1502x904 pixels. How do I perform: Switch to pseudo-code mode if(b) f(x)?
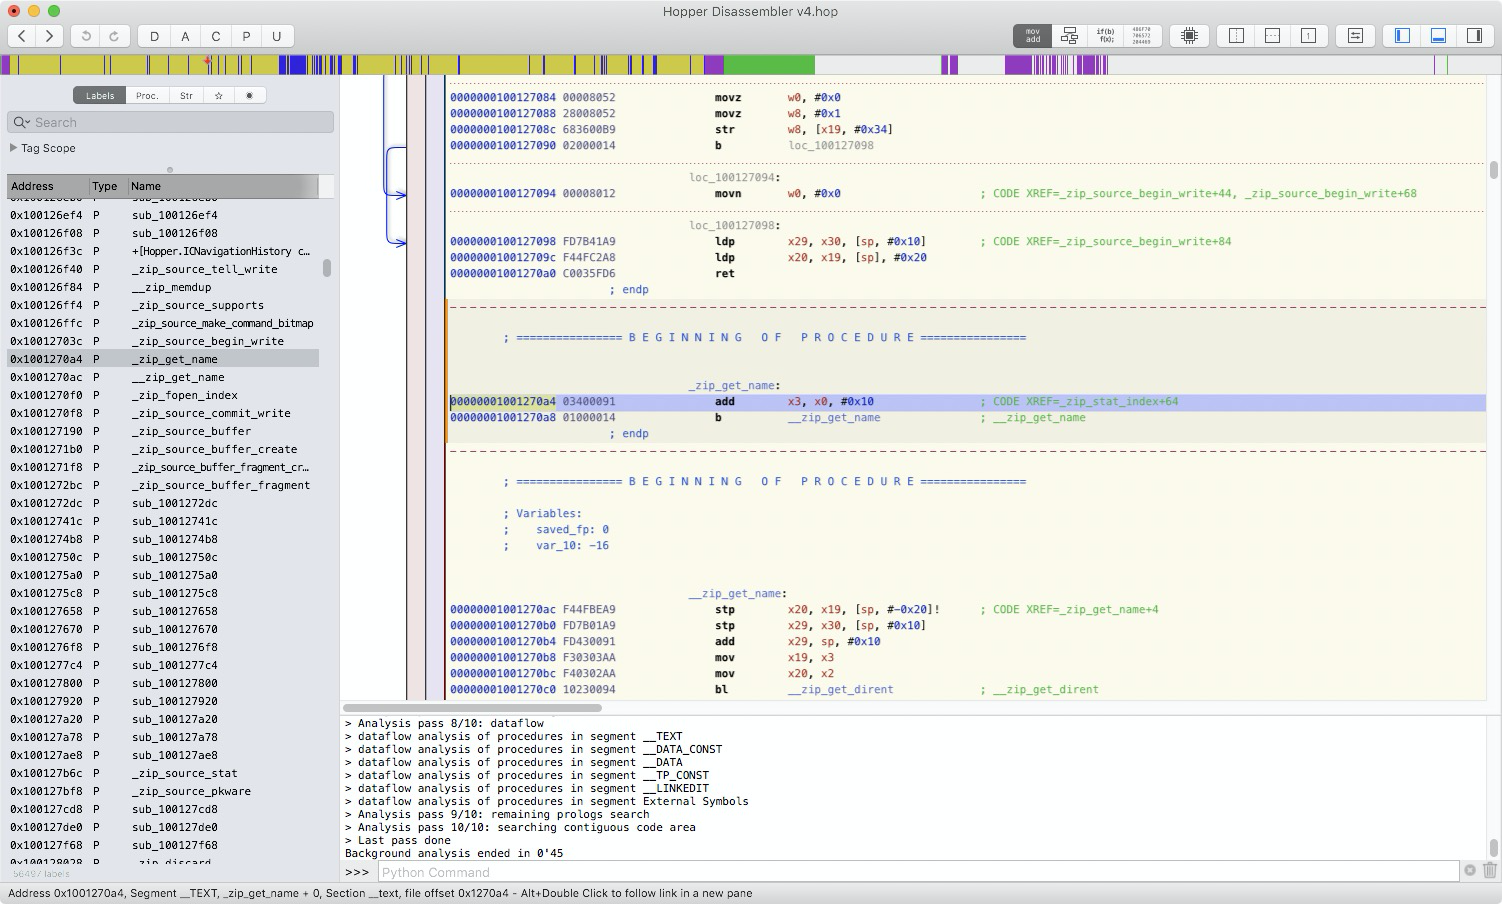tap(1104, 35)
